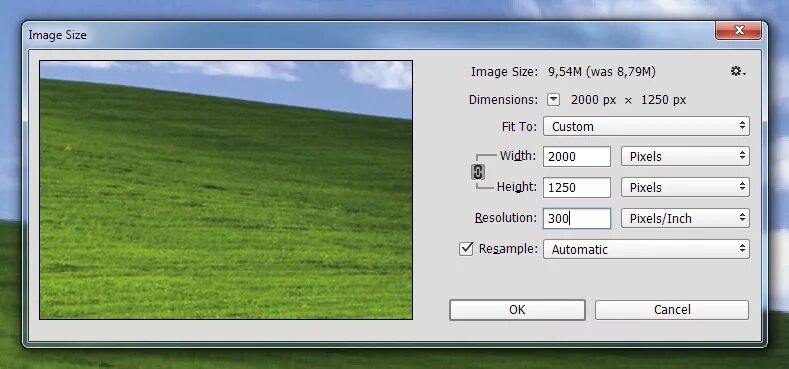
Task: Click the image preview thumbnail
Action: [226, 190]
